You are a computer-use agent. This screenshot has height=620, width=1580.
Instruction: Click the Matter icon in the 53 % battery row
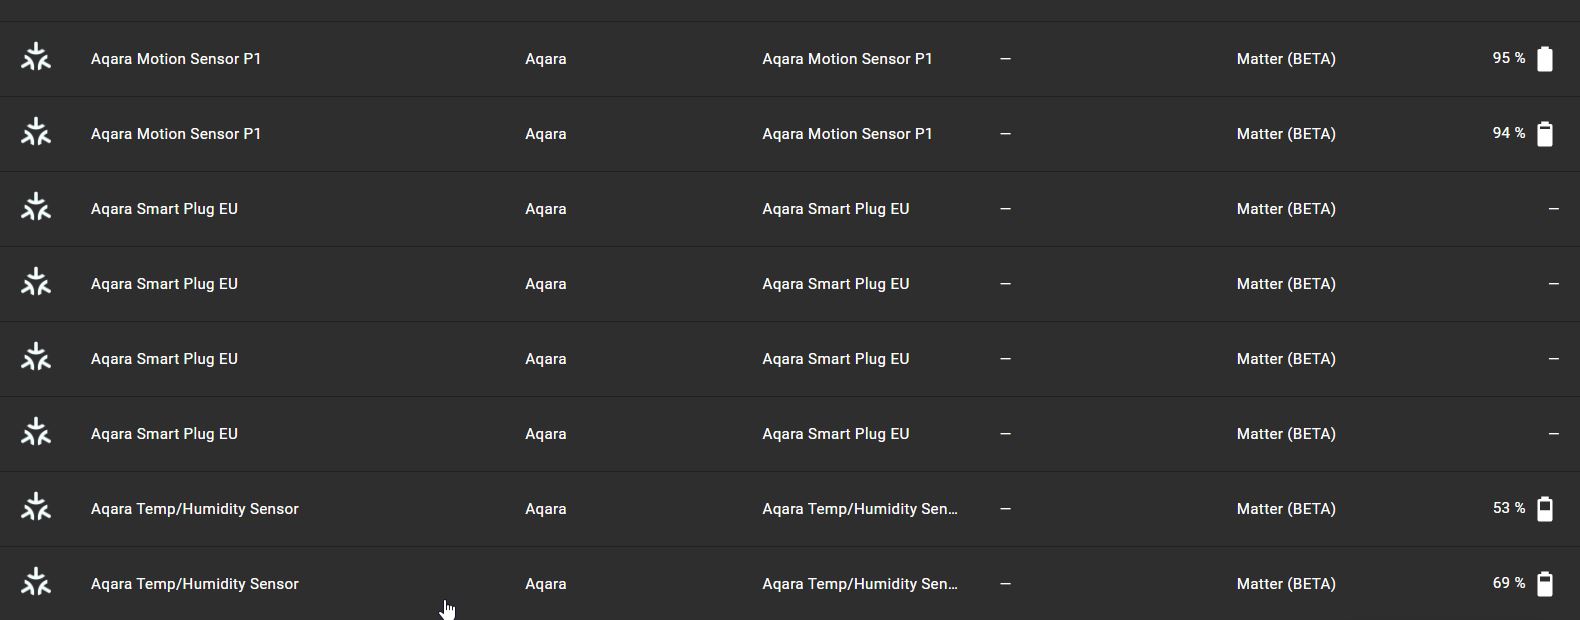pyautogui.click(x=36, y=507)
